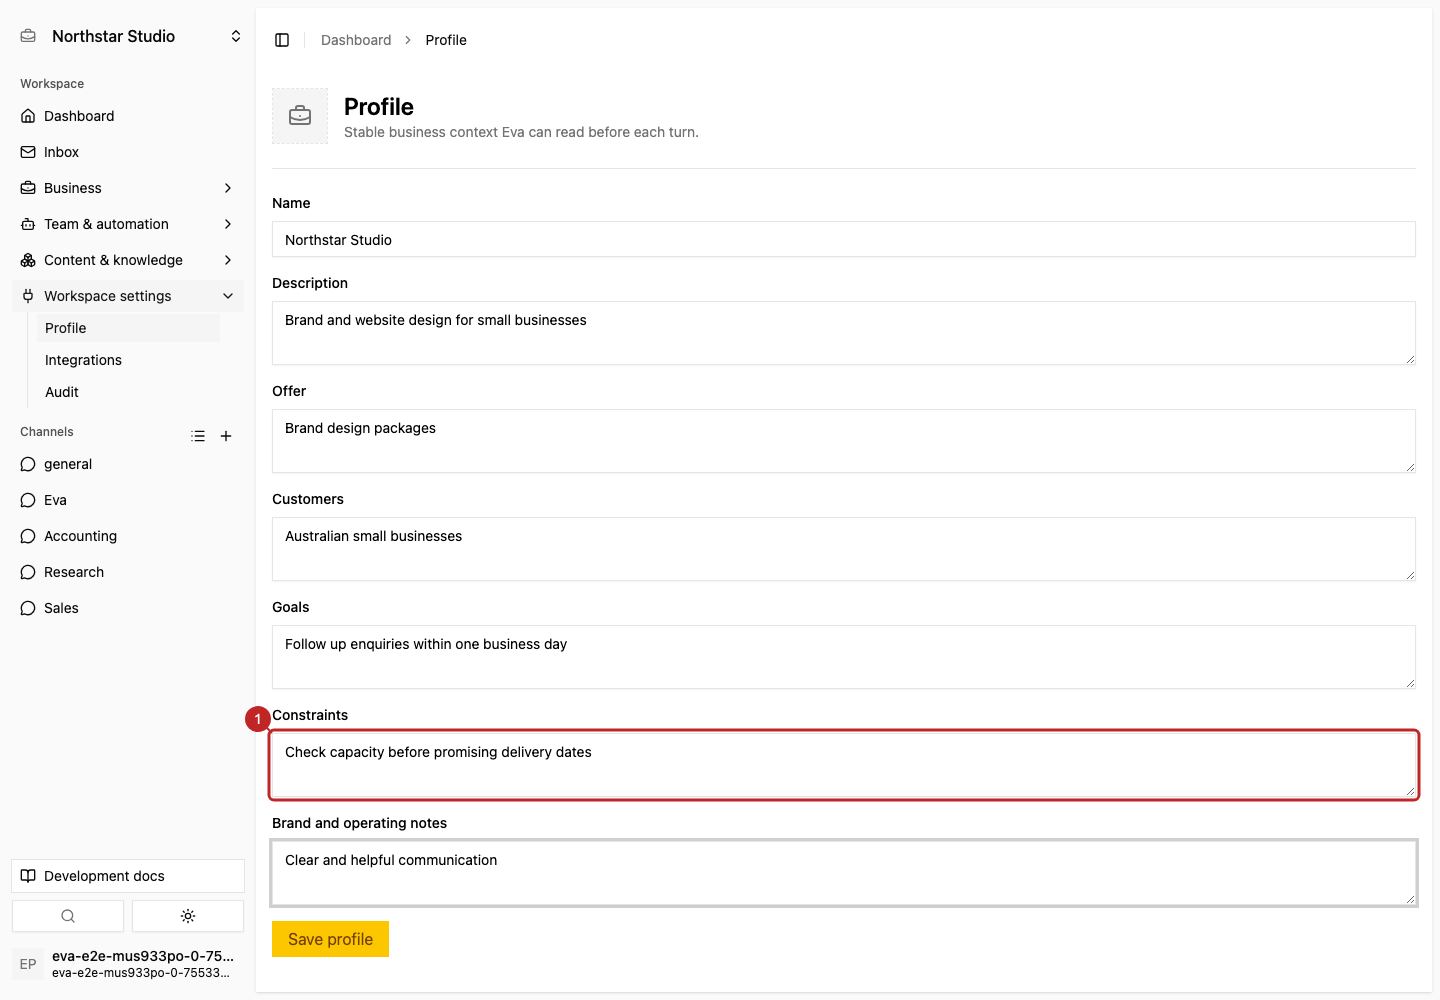
Task: Click the Business briefcase icon in sidebar
Action: [28, 188]
